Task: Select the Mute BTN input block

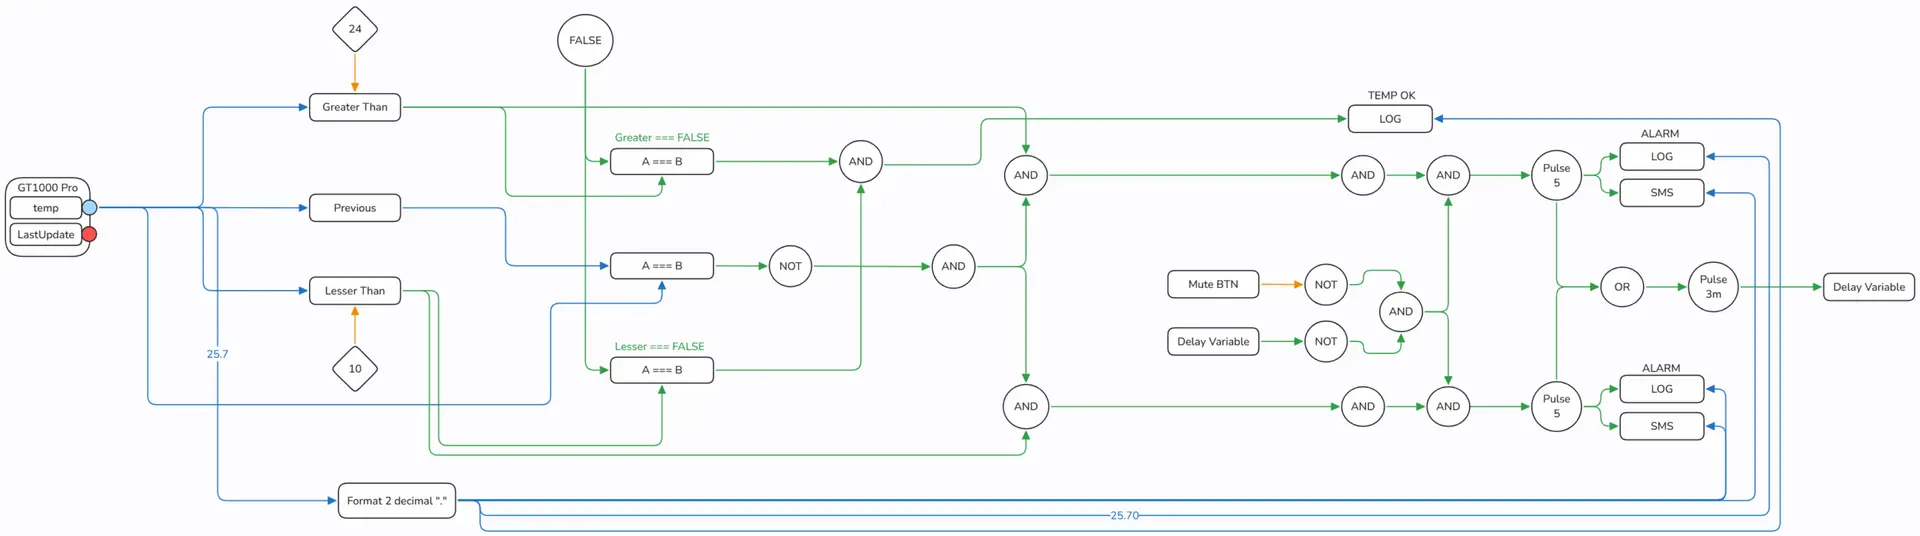Action: tap(1213, 285)
